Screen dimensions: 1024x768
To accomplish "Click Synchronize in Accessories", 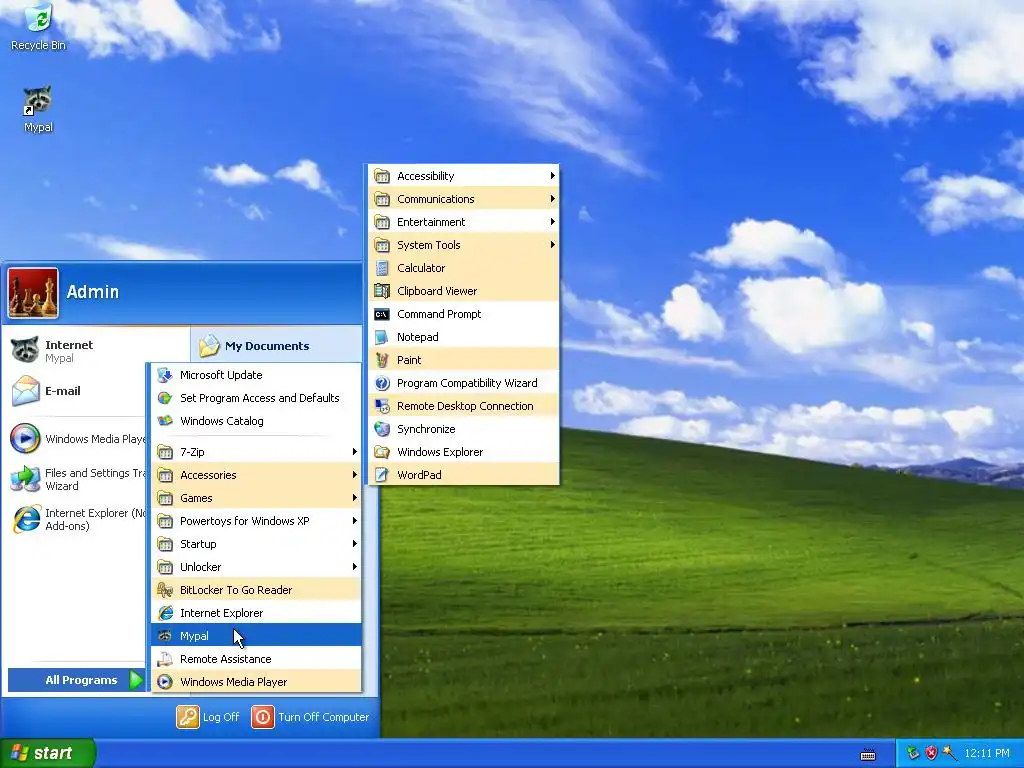I will pos(464,429).
